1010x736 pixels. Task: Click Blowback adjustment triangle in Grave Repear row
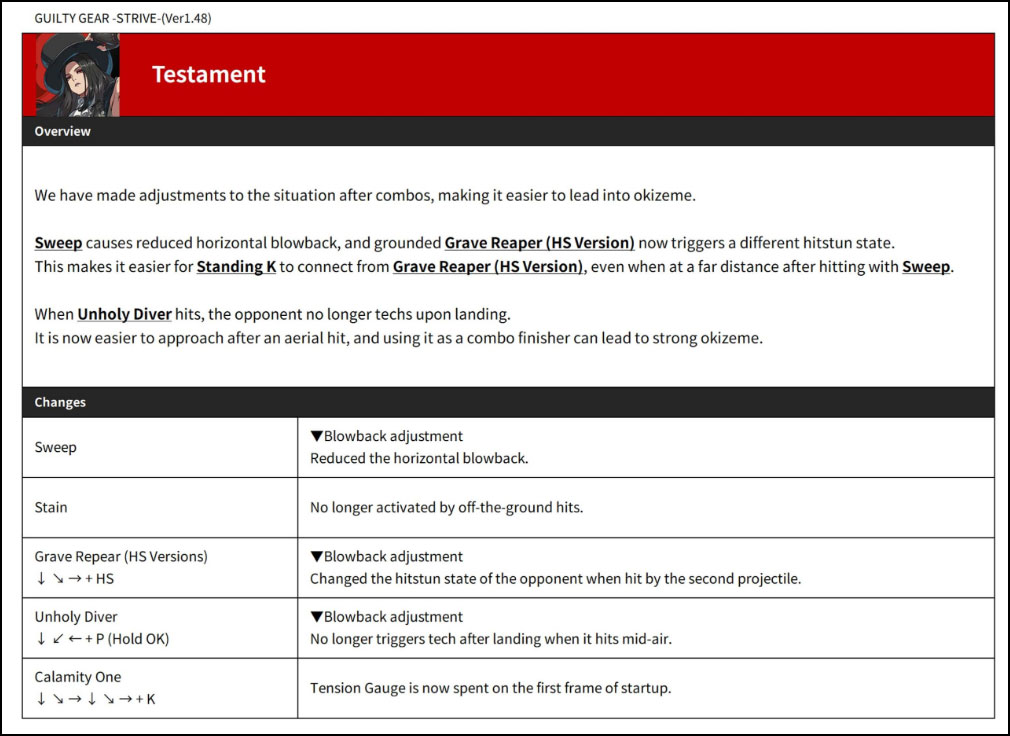point(317,557)
